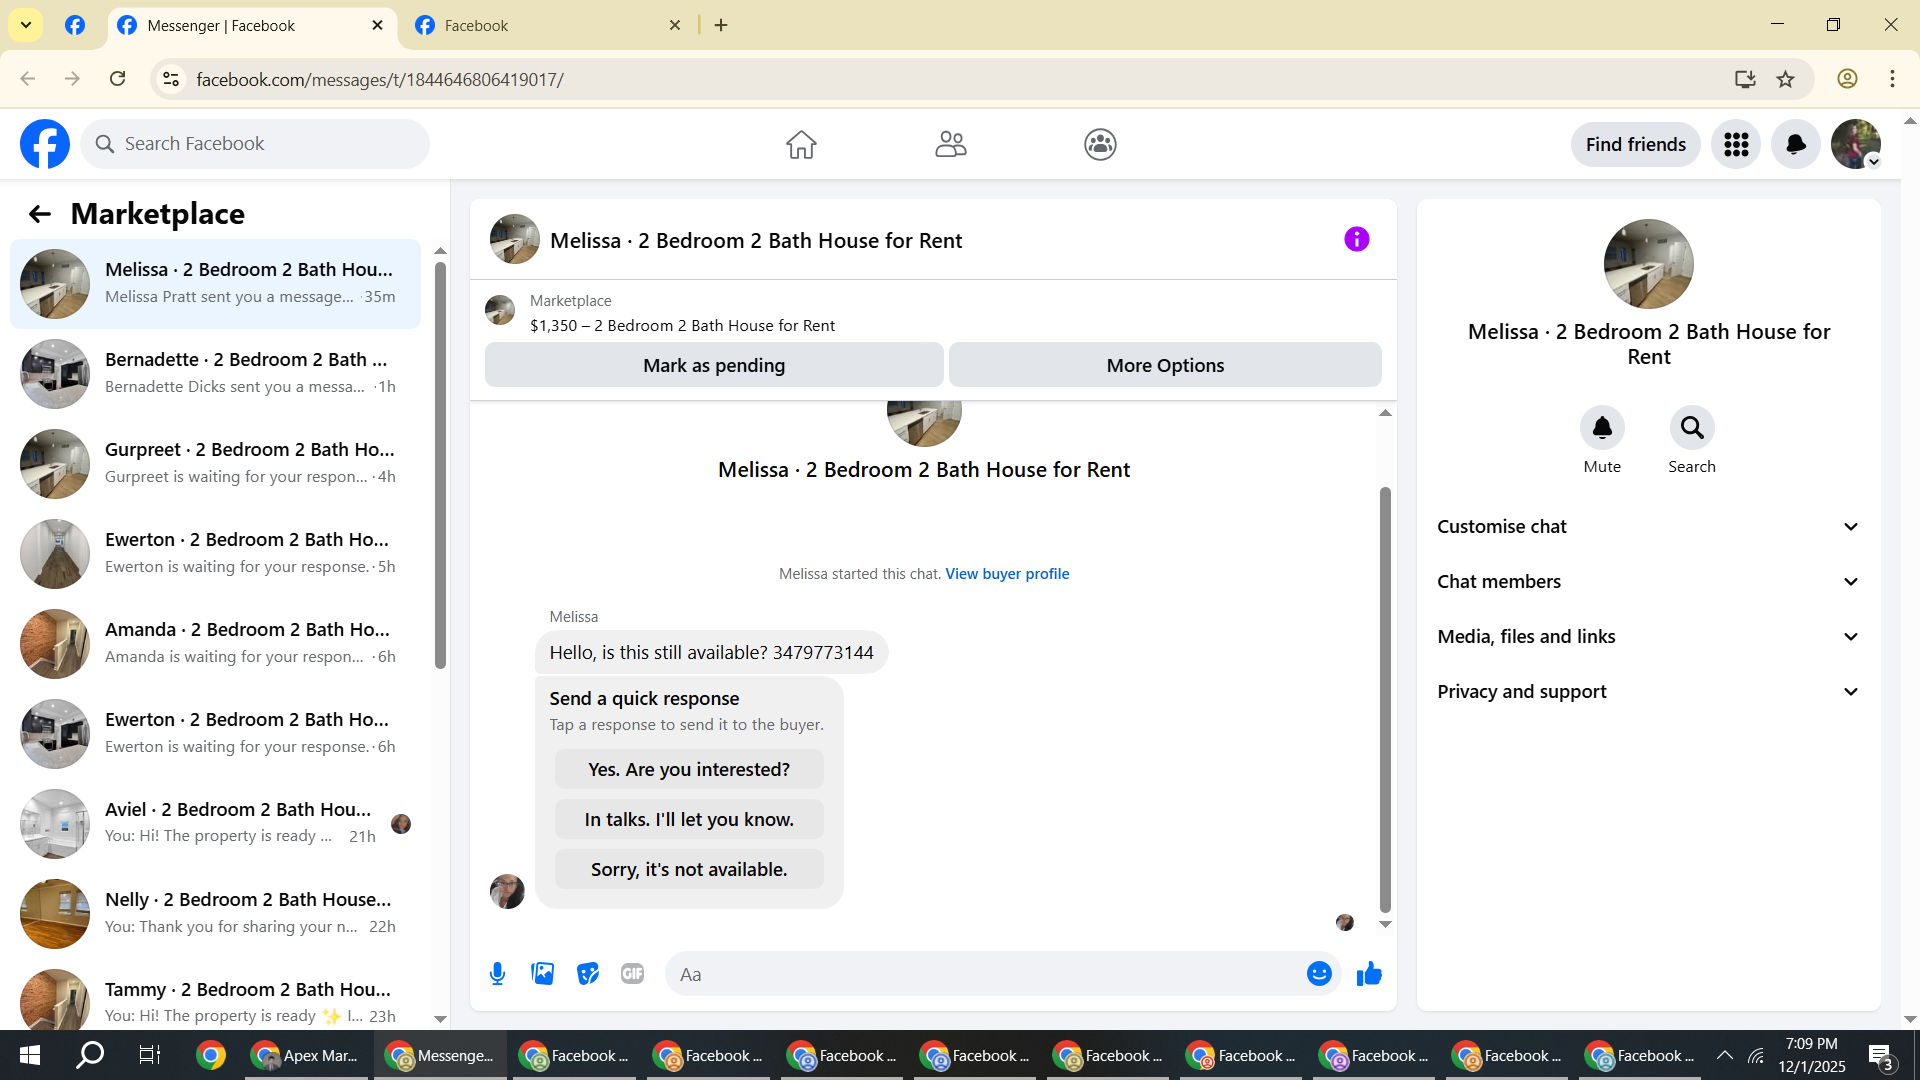Viewport: 1920px width, 1080px height.
Task: Click More Options button
Action: (x=1165, y=365)
